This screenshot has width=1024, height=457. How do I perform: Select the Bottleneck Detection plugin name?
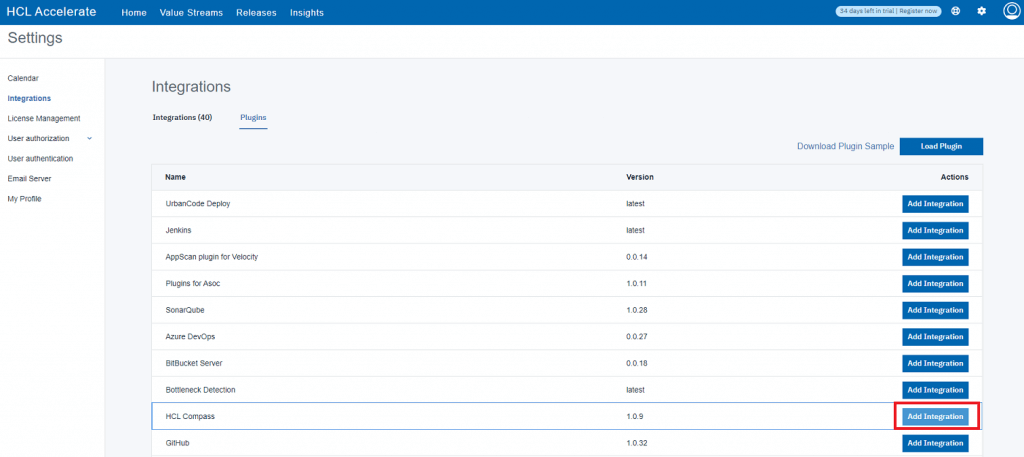pos(200,390)
